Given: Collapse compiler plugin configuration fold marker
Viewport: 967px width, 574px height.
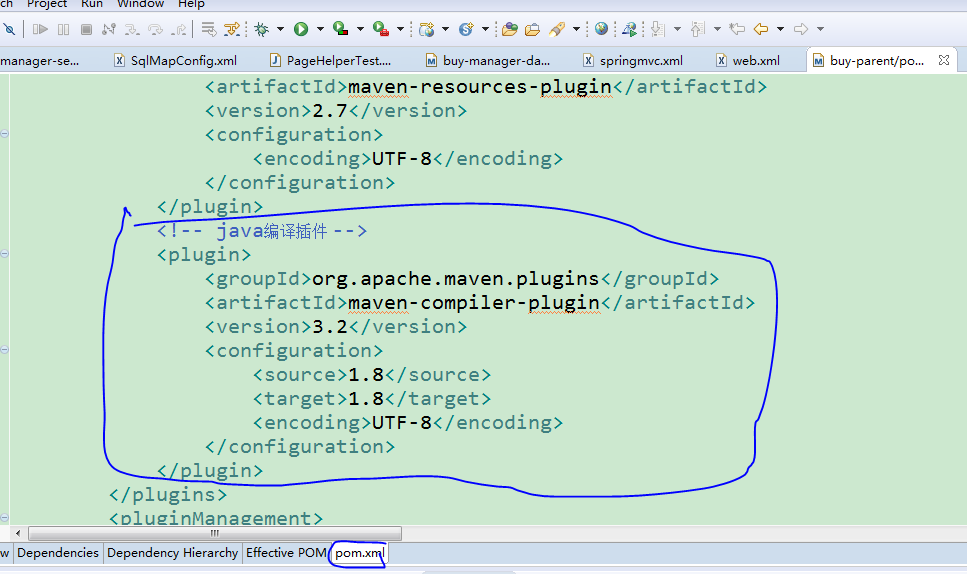Looking at the screenshot, I should pyautogui.click(x=4, y=350).
